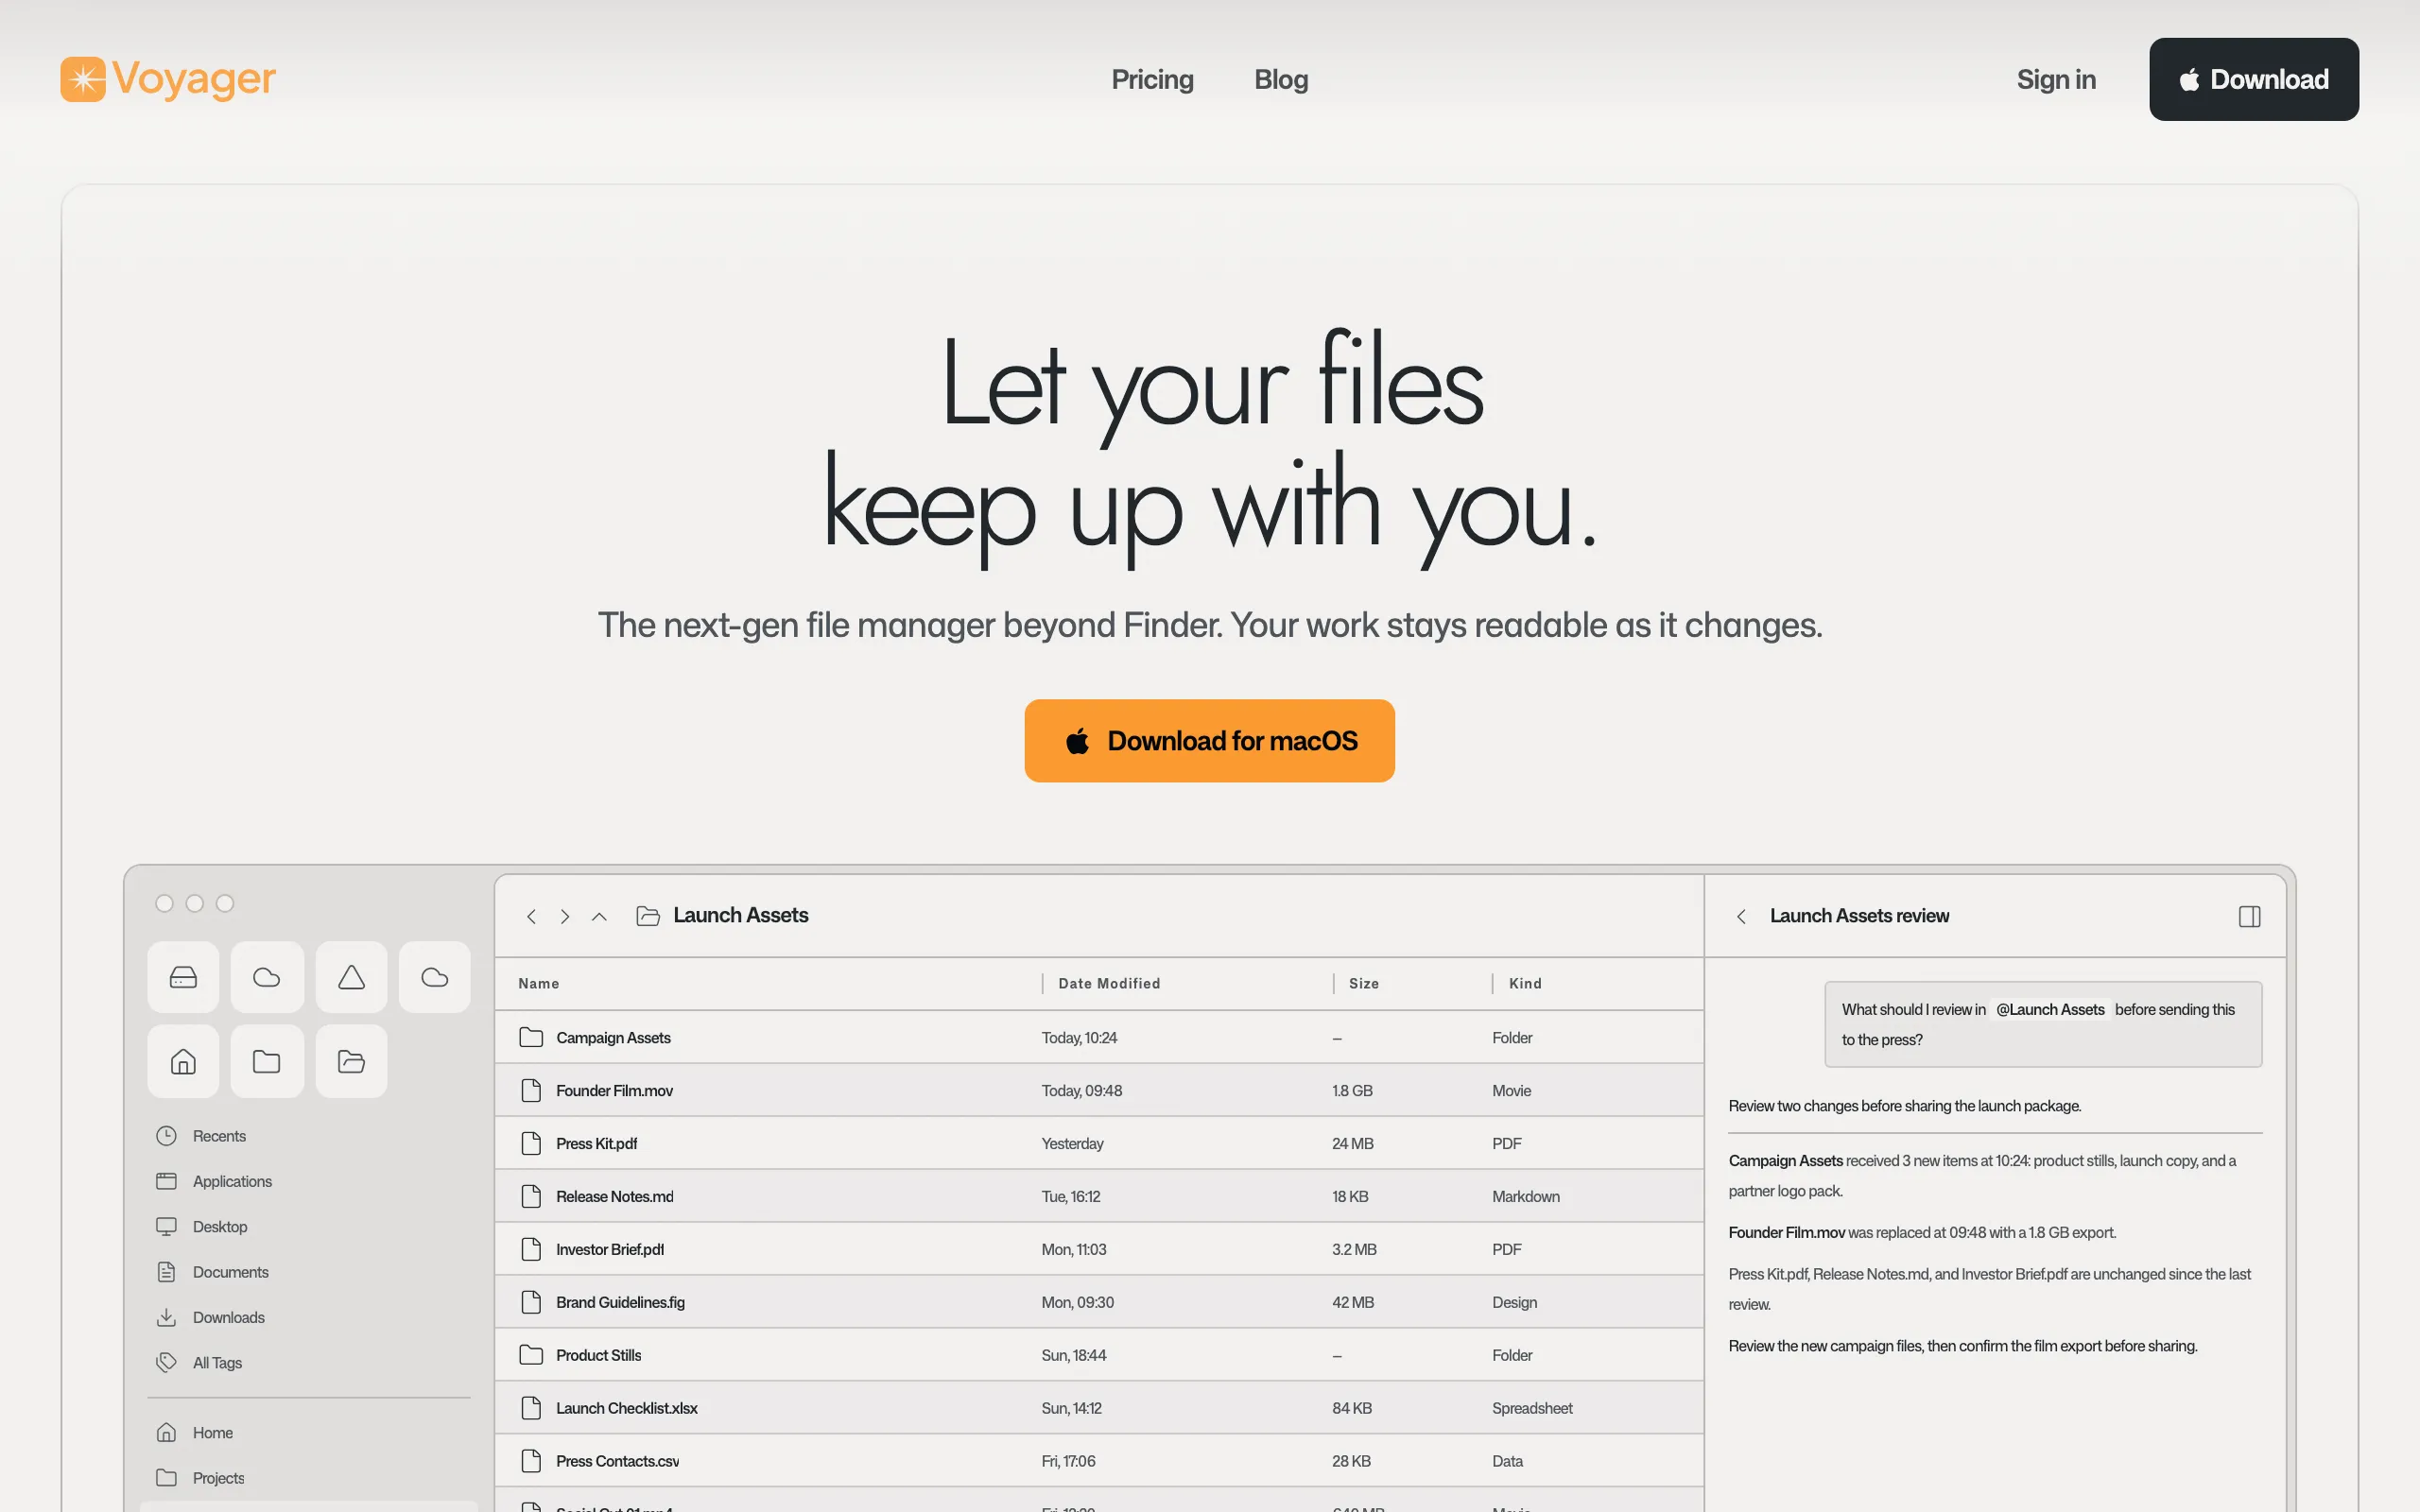The width and height of the screenshot is (2420, 1512).
Task: Click the first cloud icon tile
Action: 267,977
